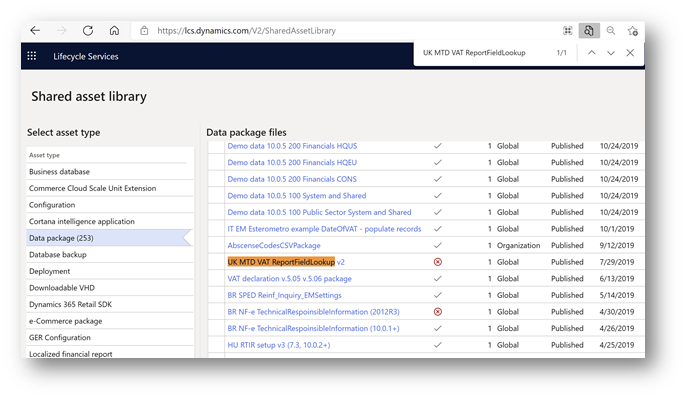Screen dimensions: 687x400
Task: Open the apps/extensions grid icon in toolbar
Action: tap(567, 30)
